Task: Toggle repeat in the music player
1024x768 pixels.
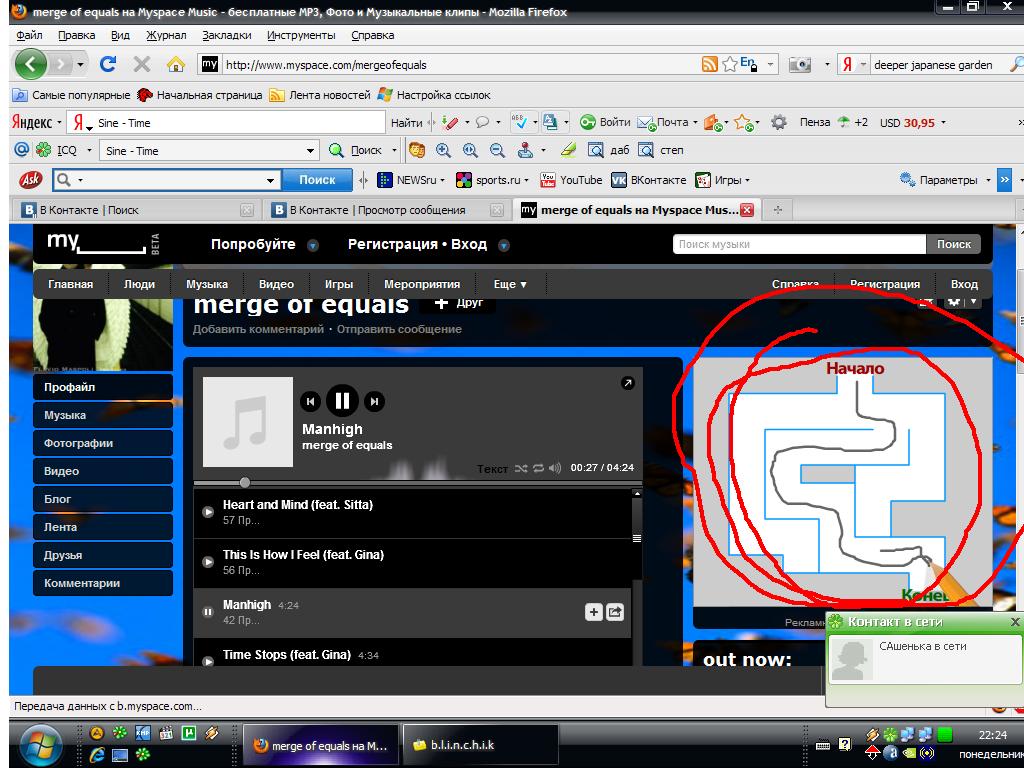Action: click(x=538, y=468)
